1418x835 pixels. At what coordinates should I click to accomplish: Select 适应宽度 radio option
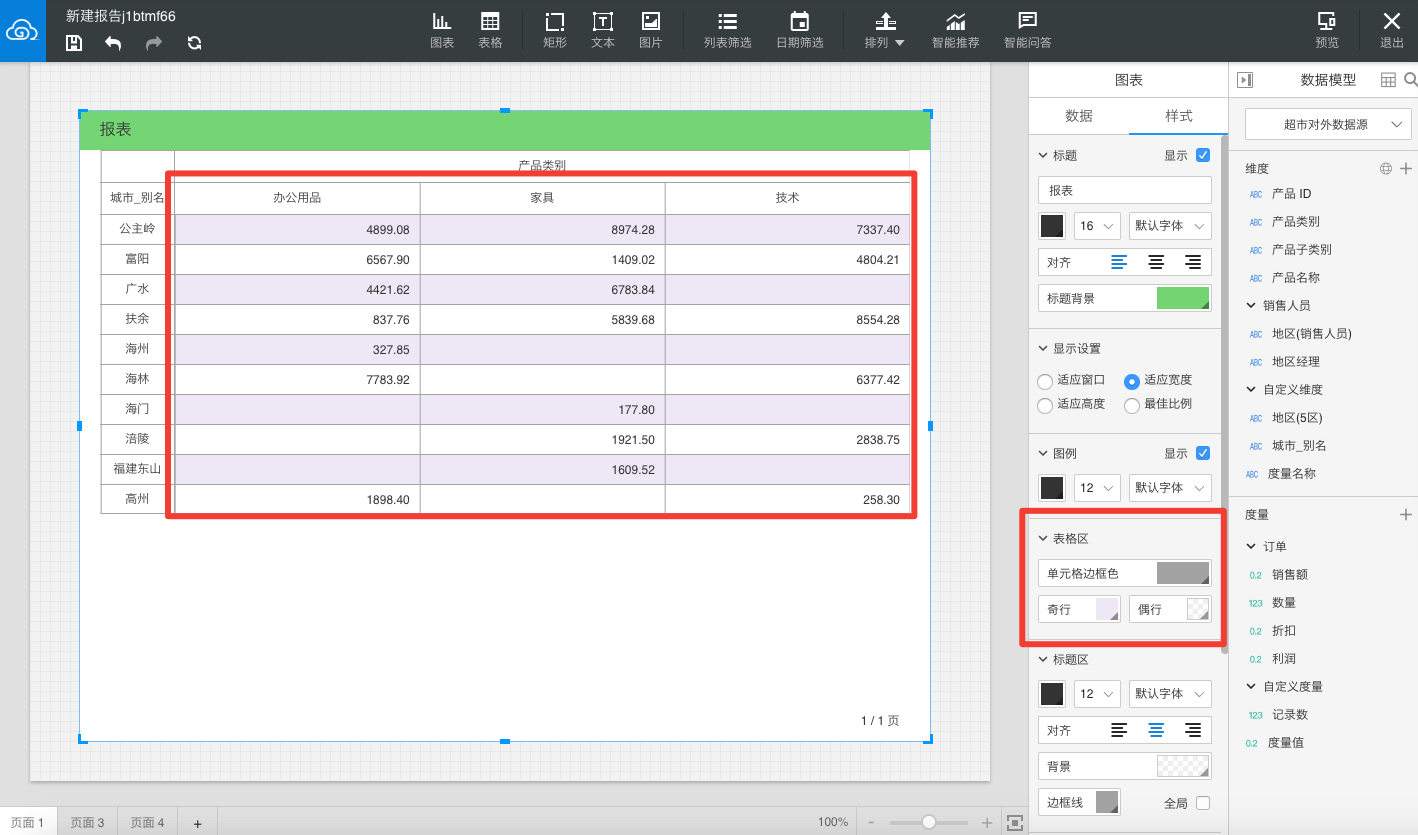[1132, 381]
